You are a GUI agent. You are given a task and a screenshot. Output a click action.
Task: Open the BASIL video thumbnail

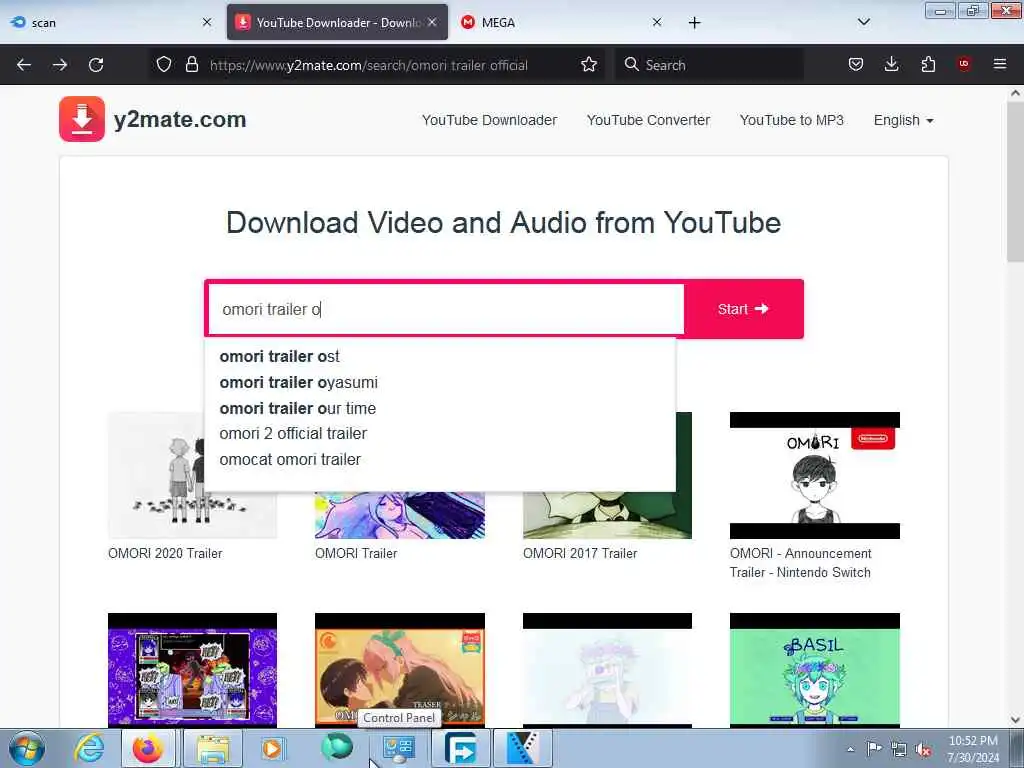[x=814, y=671]
